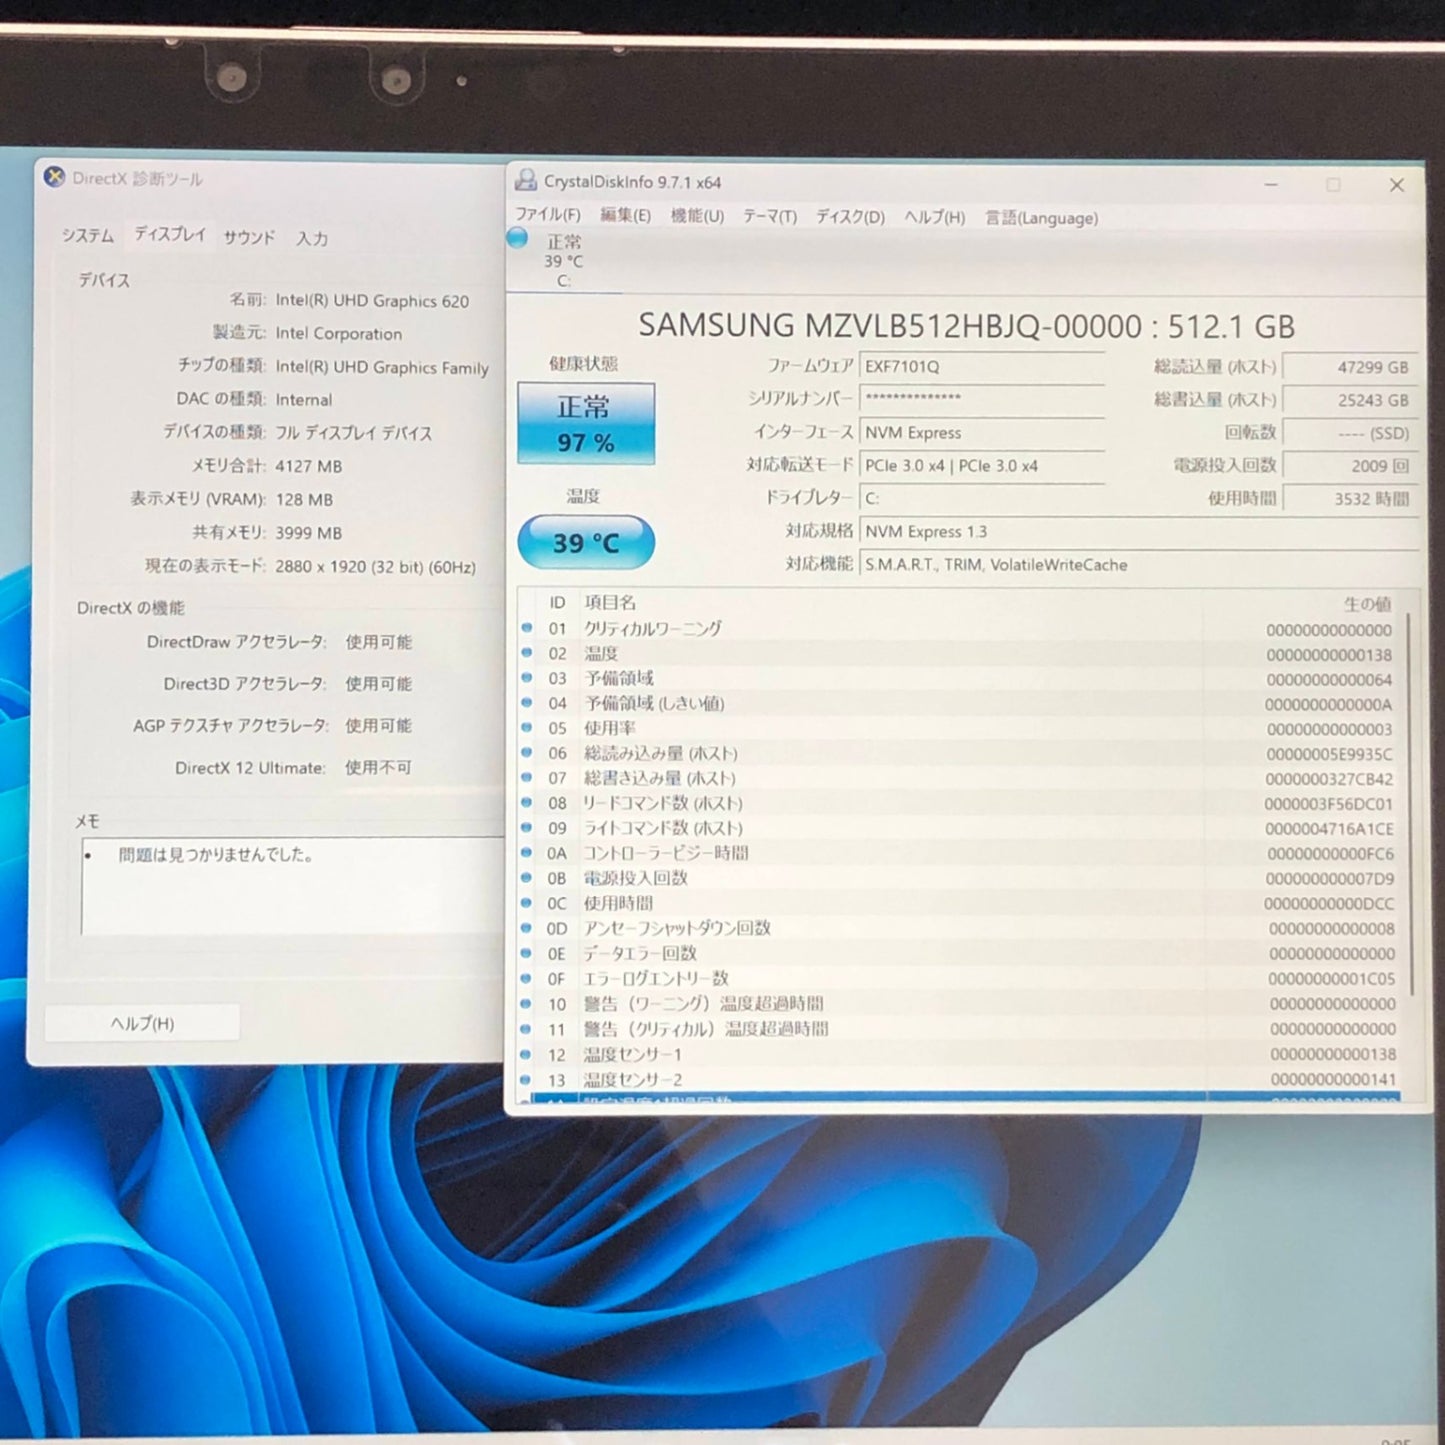
Task: Select row 10 警告 (ワーニング) 温度超過時間
Action: point(960,1003)
